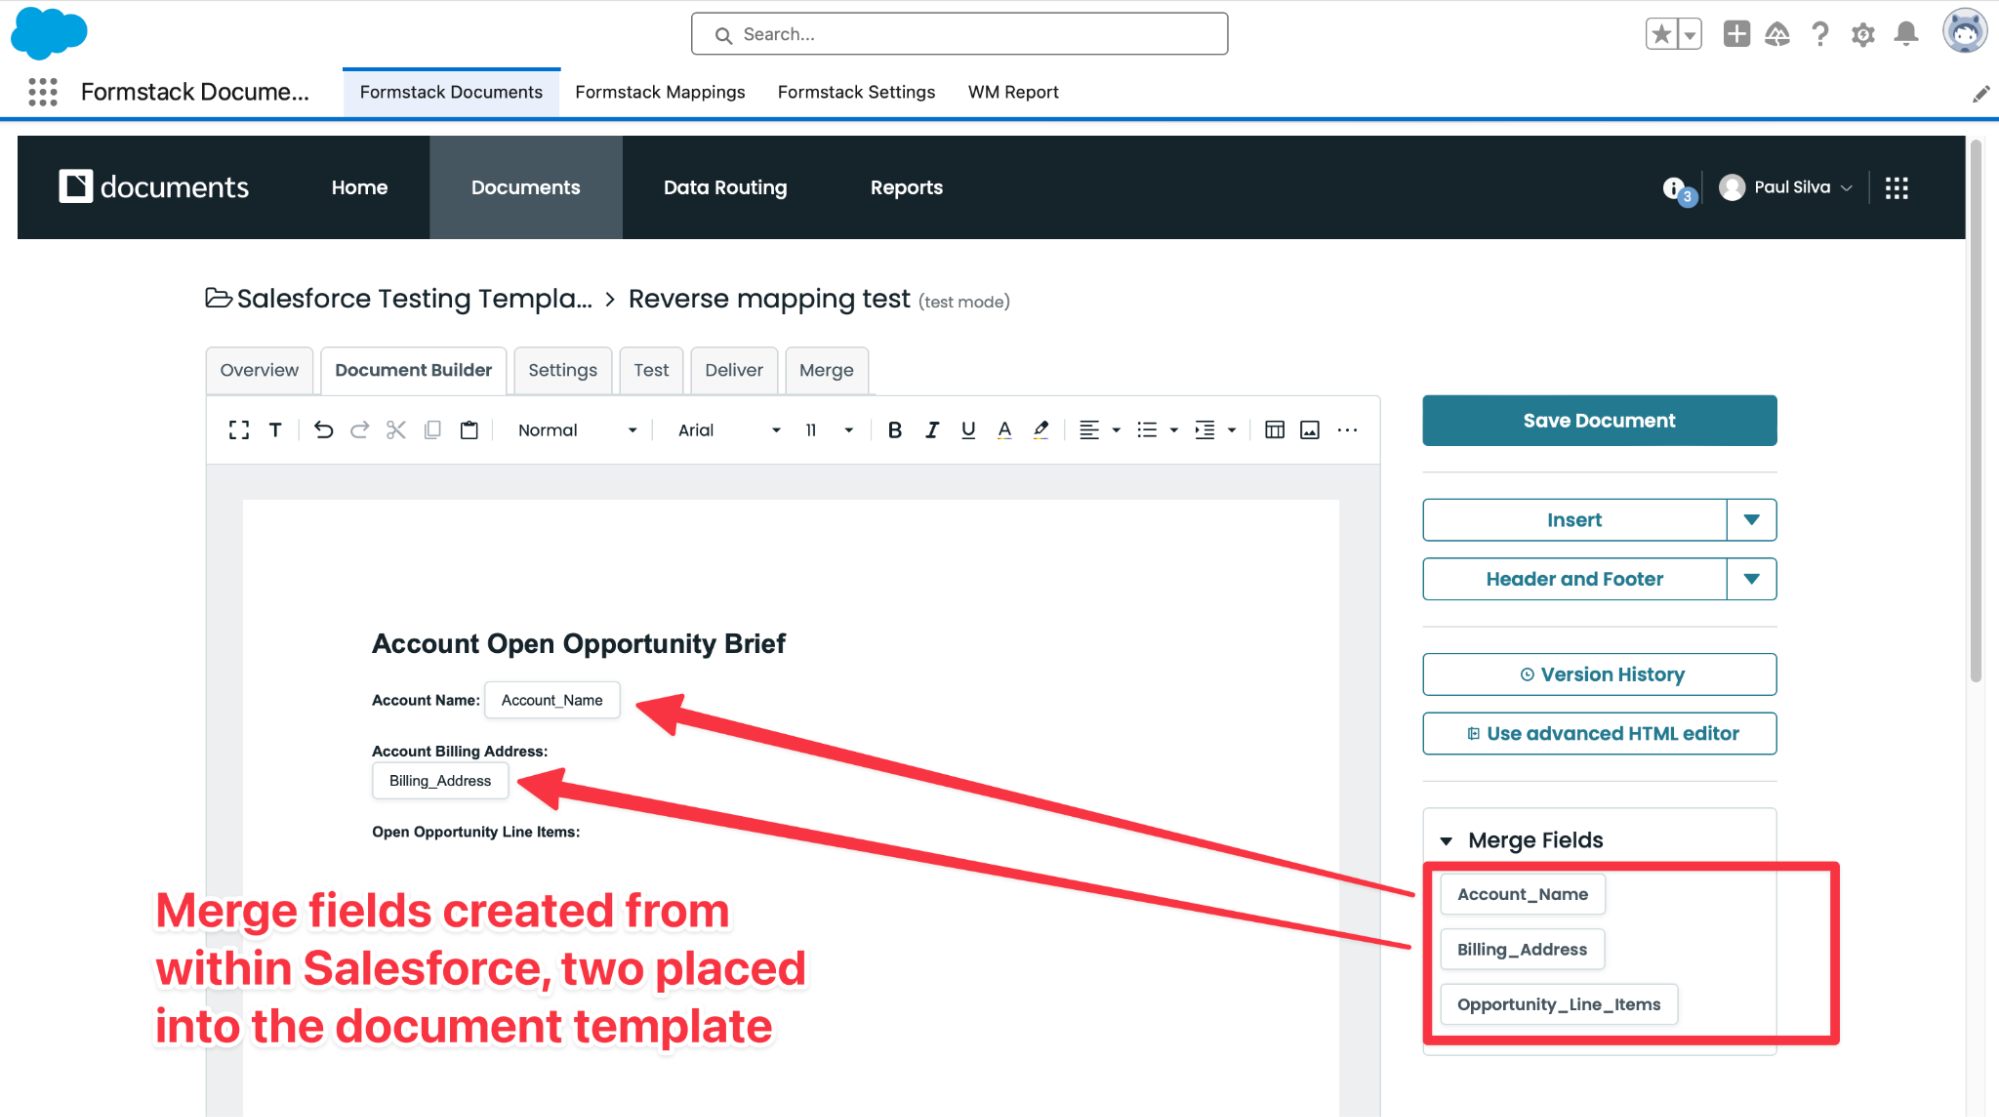
Task: Open the Normal paragraph style dropdown
Action: (577, 430)
